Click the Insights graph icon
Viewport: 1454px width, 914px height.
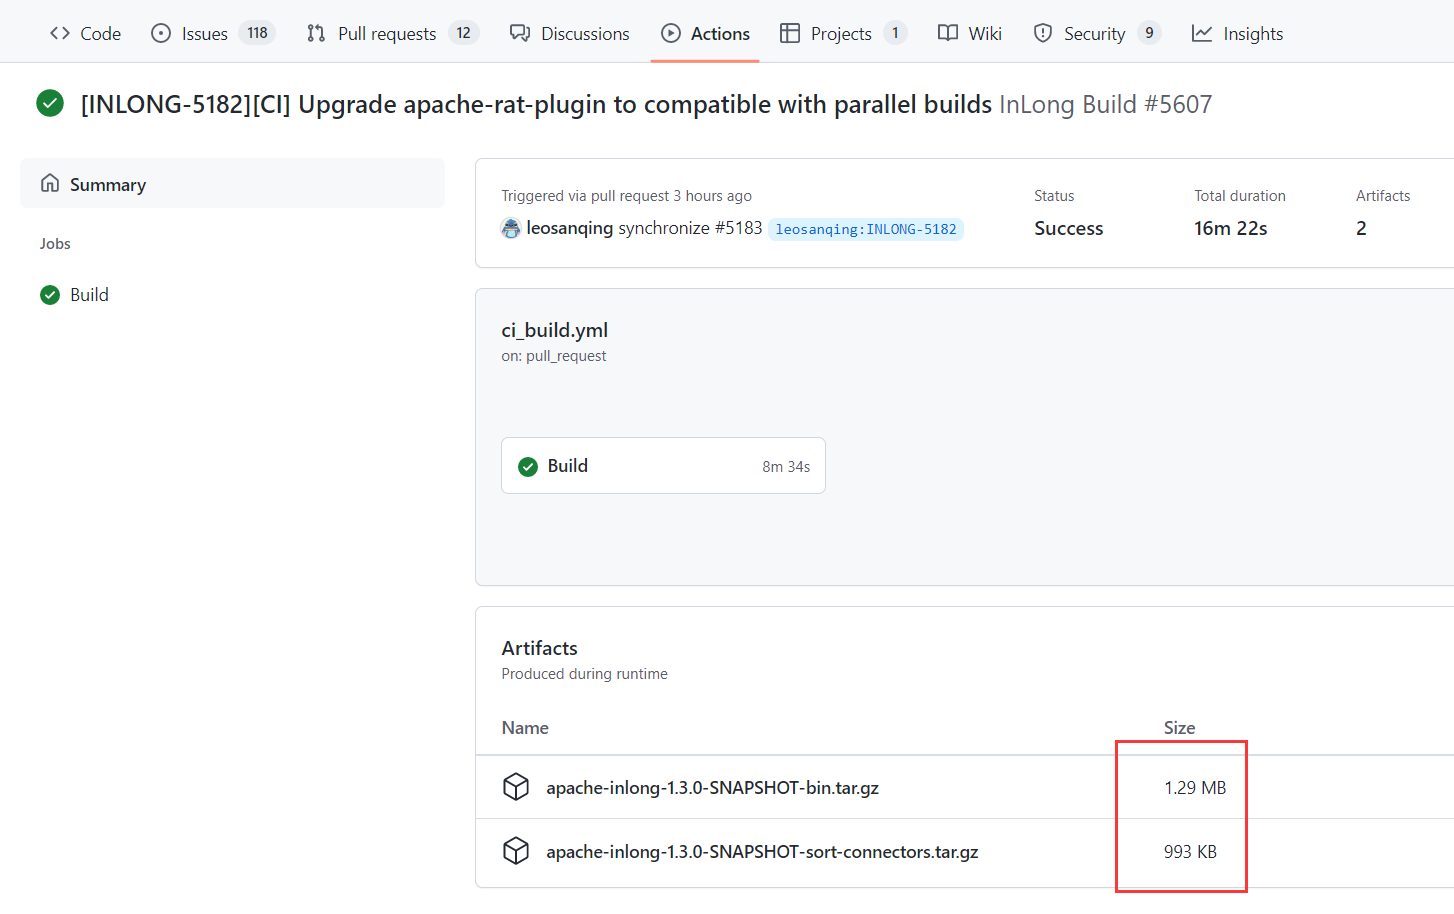click(1202, 33)
